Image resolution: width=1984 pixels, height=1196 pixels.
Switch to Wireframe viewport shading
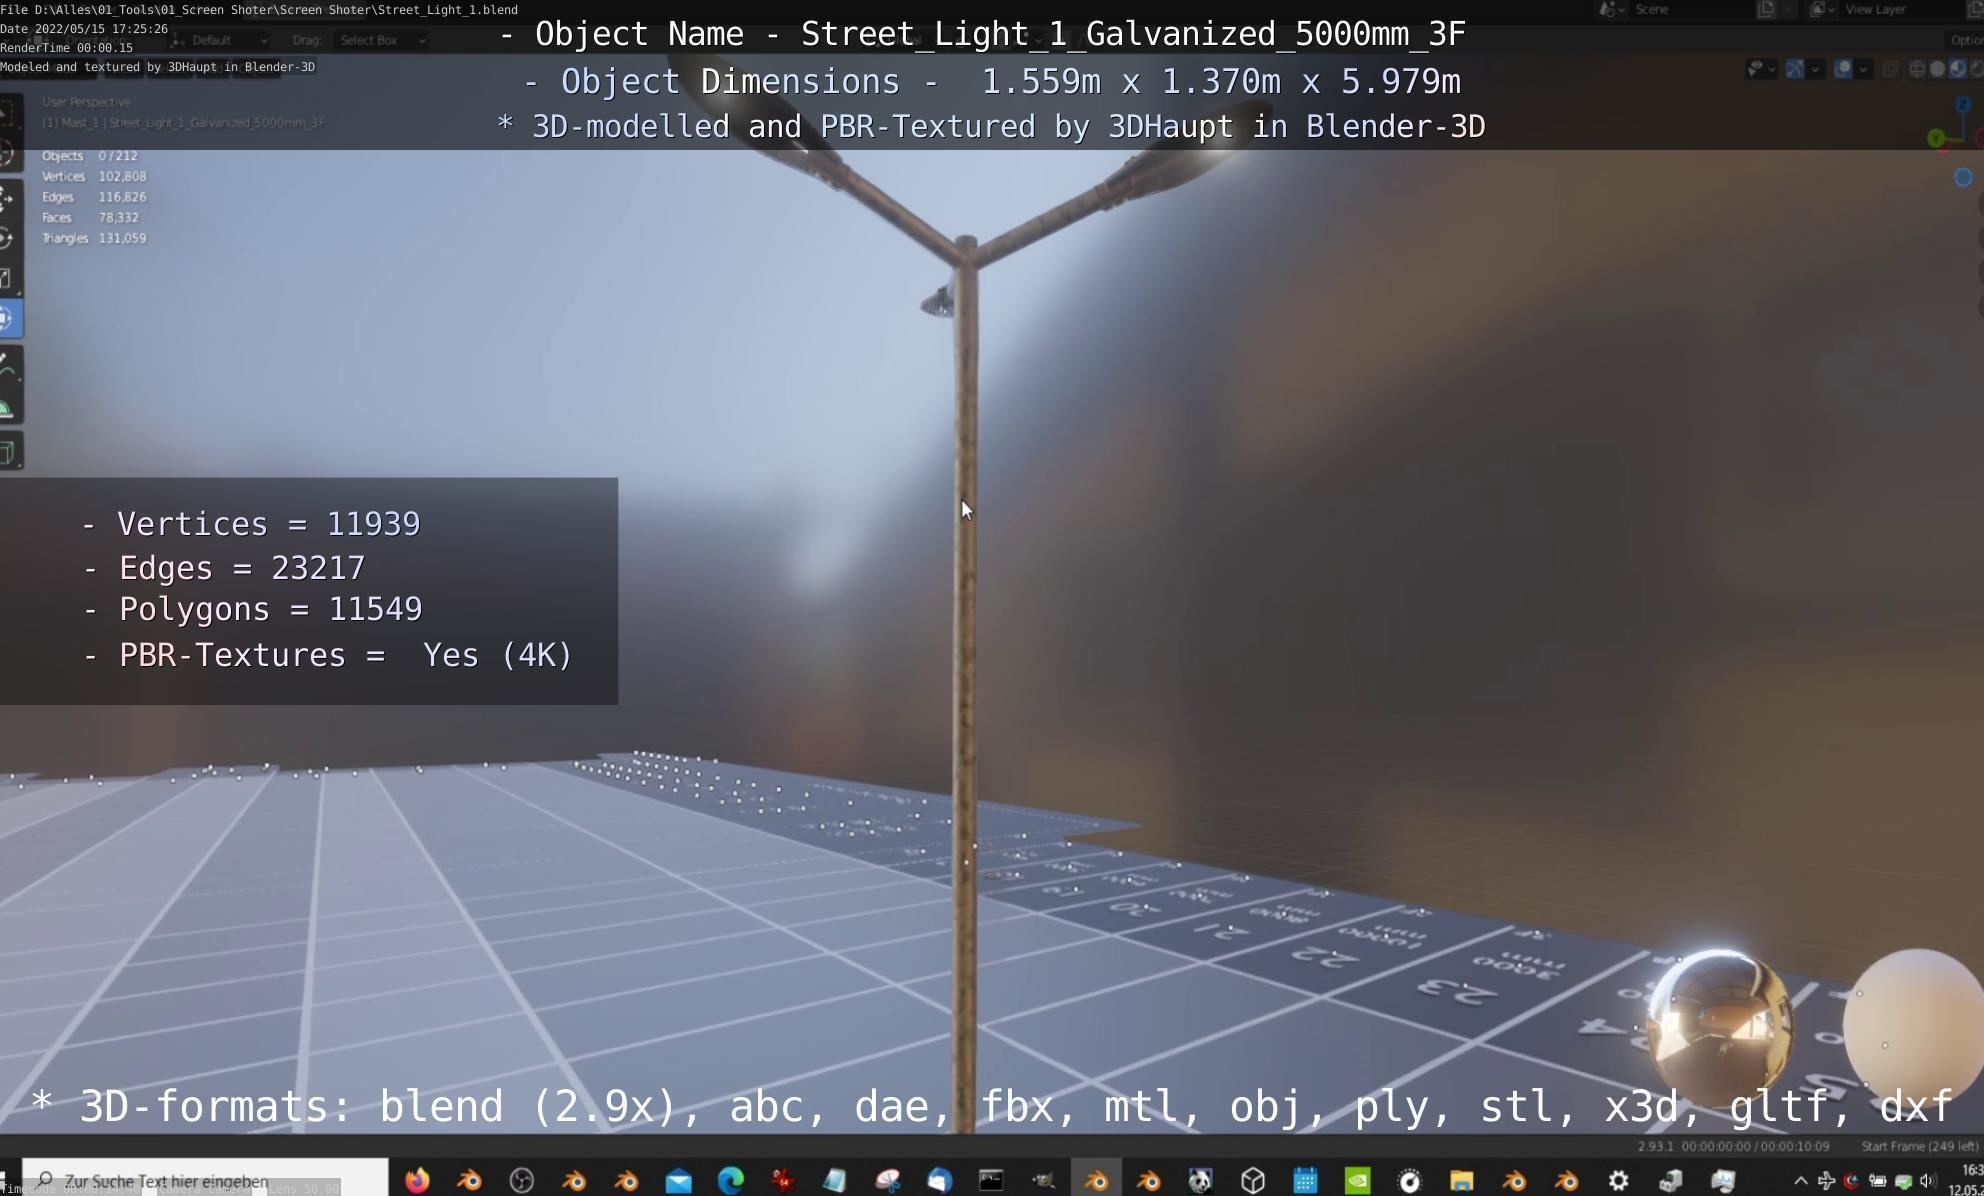[x=1917, y=69]
